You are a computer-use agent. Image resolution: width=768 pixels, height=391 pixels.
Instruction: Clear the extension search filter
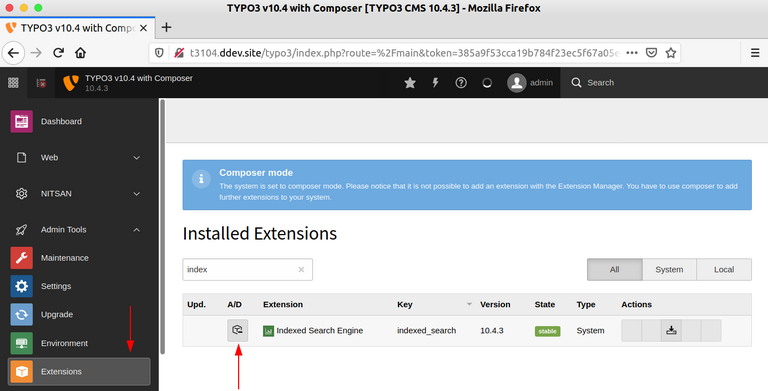301,269
